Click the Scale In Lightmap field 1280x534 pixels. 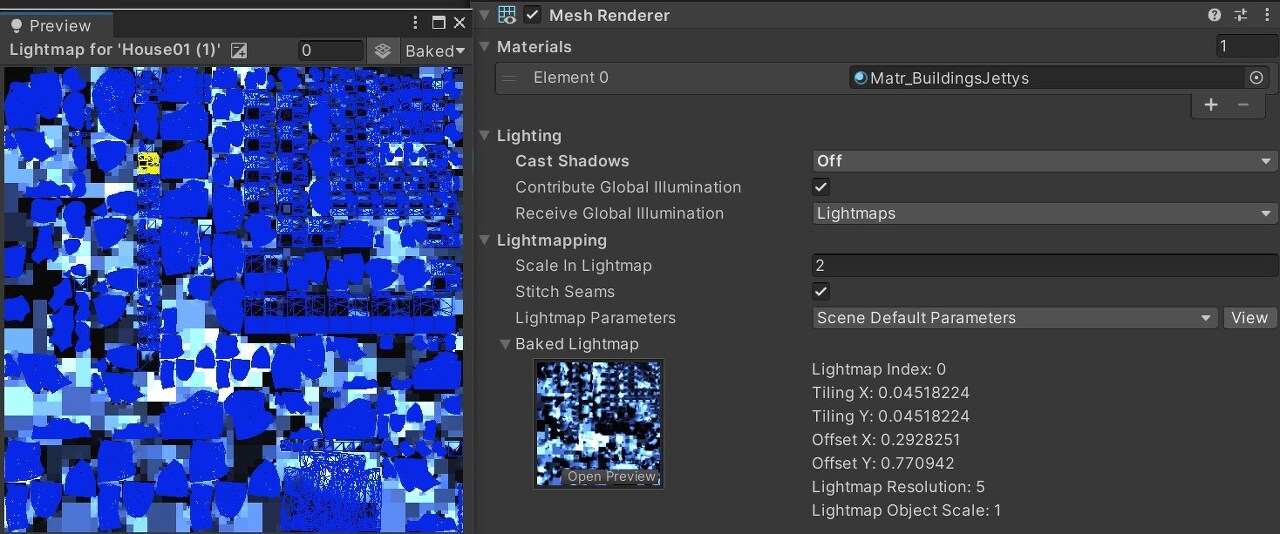(1044, 265)
